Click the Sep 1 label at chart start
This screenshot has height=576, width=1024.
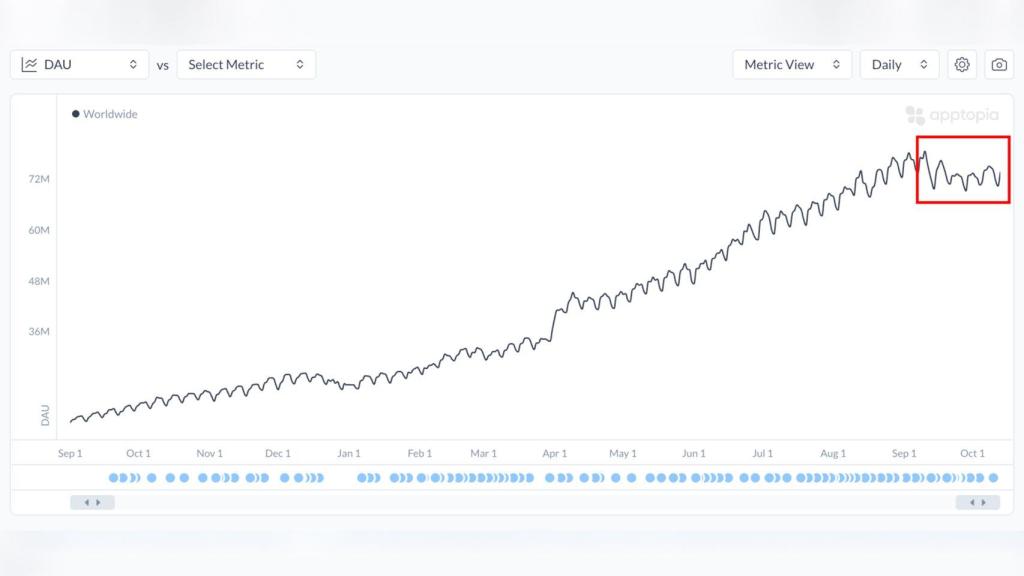(70, 454)
